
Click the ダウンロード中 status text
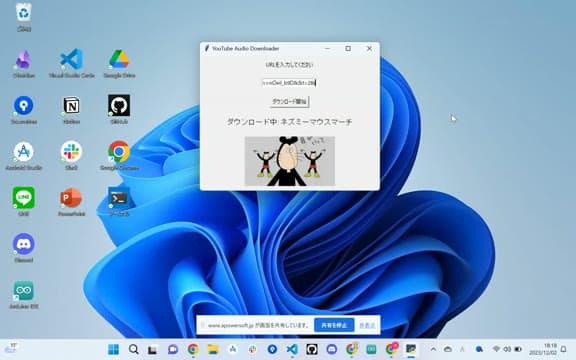[x=289, y=122]
